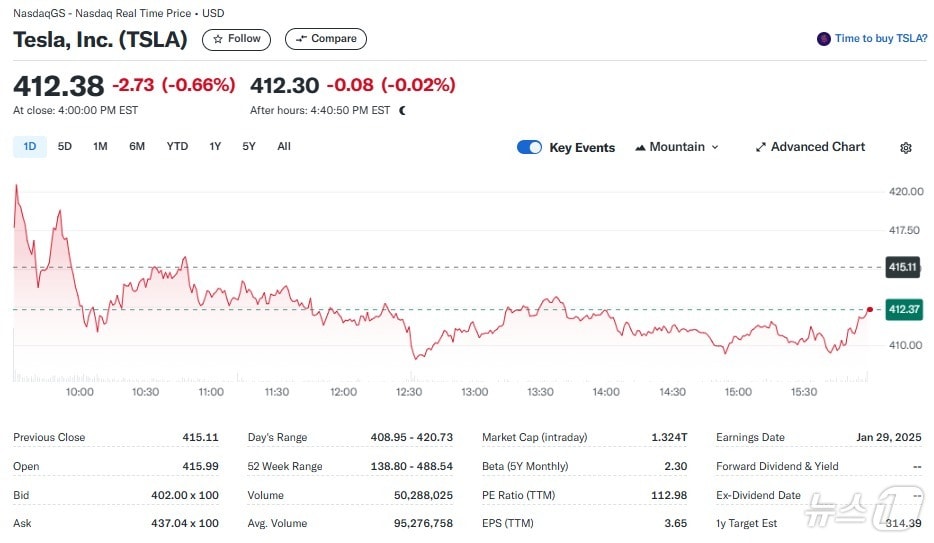
Task: Toggle the Key Events switch off
Action: pos(529,147)
